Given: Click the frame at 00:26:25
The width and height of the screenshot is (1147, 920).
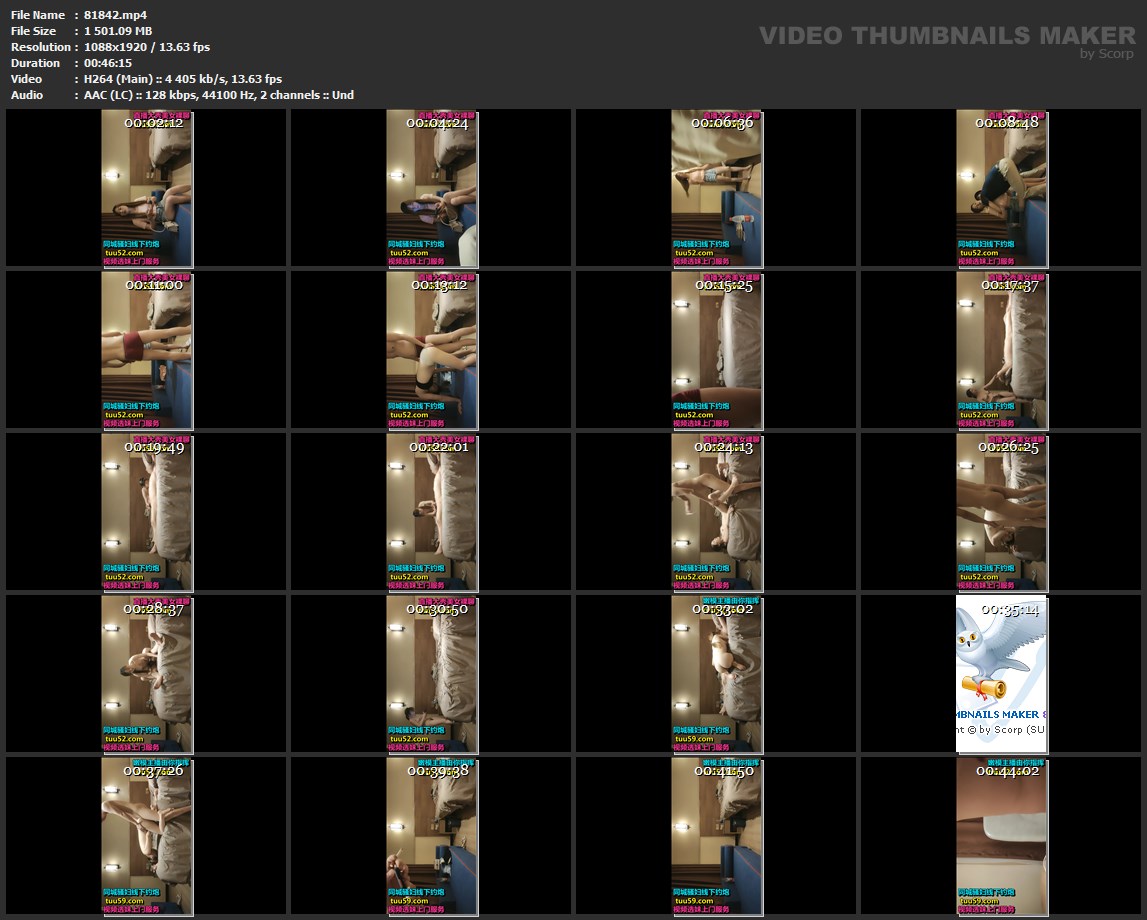Looking at the screenshot, I should click(1001, 512).
